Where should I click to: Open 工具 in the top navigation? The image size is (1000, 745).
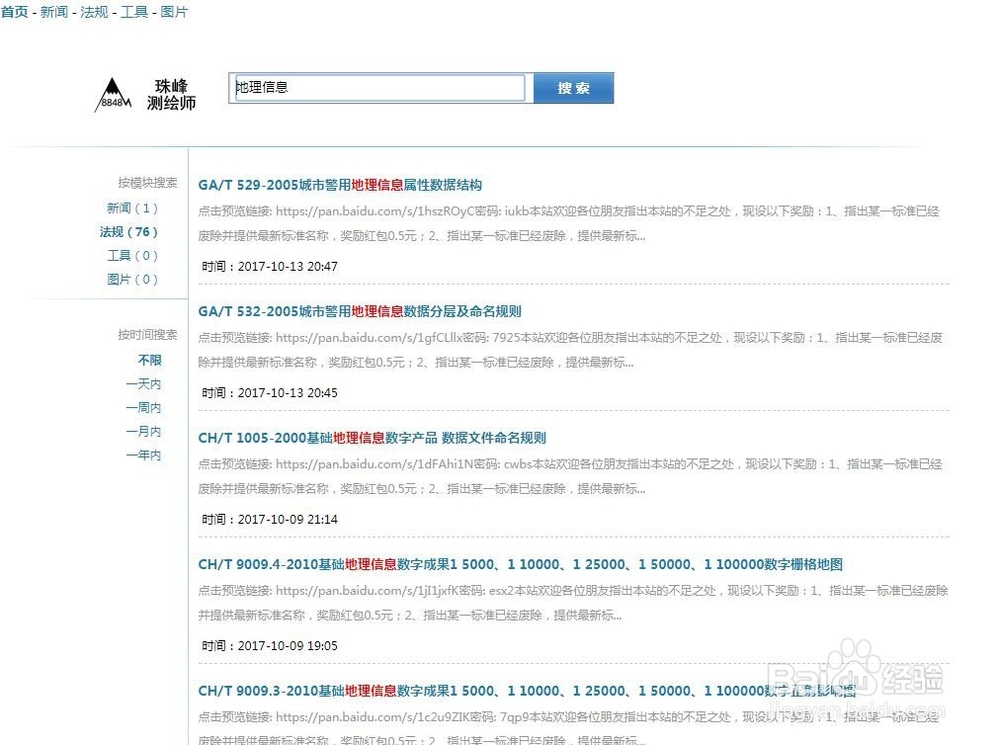(x=134, y=12)
